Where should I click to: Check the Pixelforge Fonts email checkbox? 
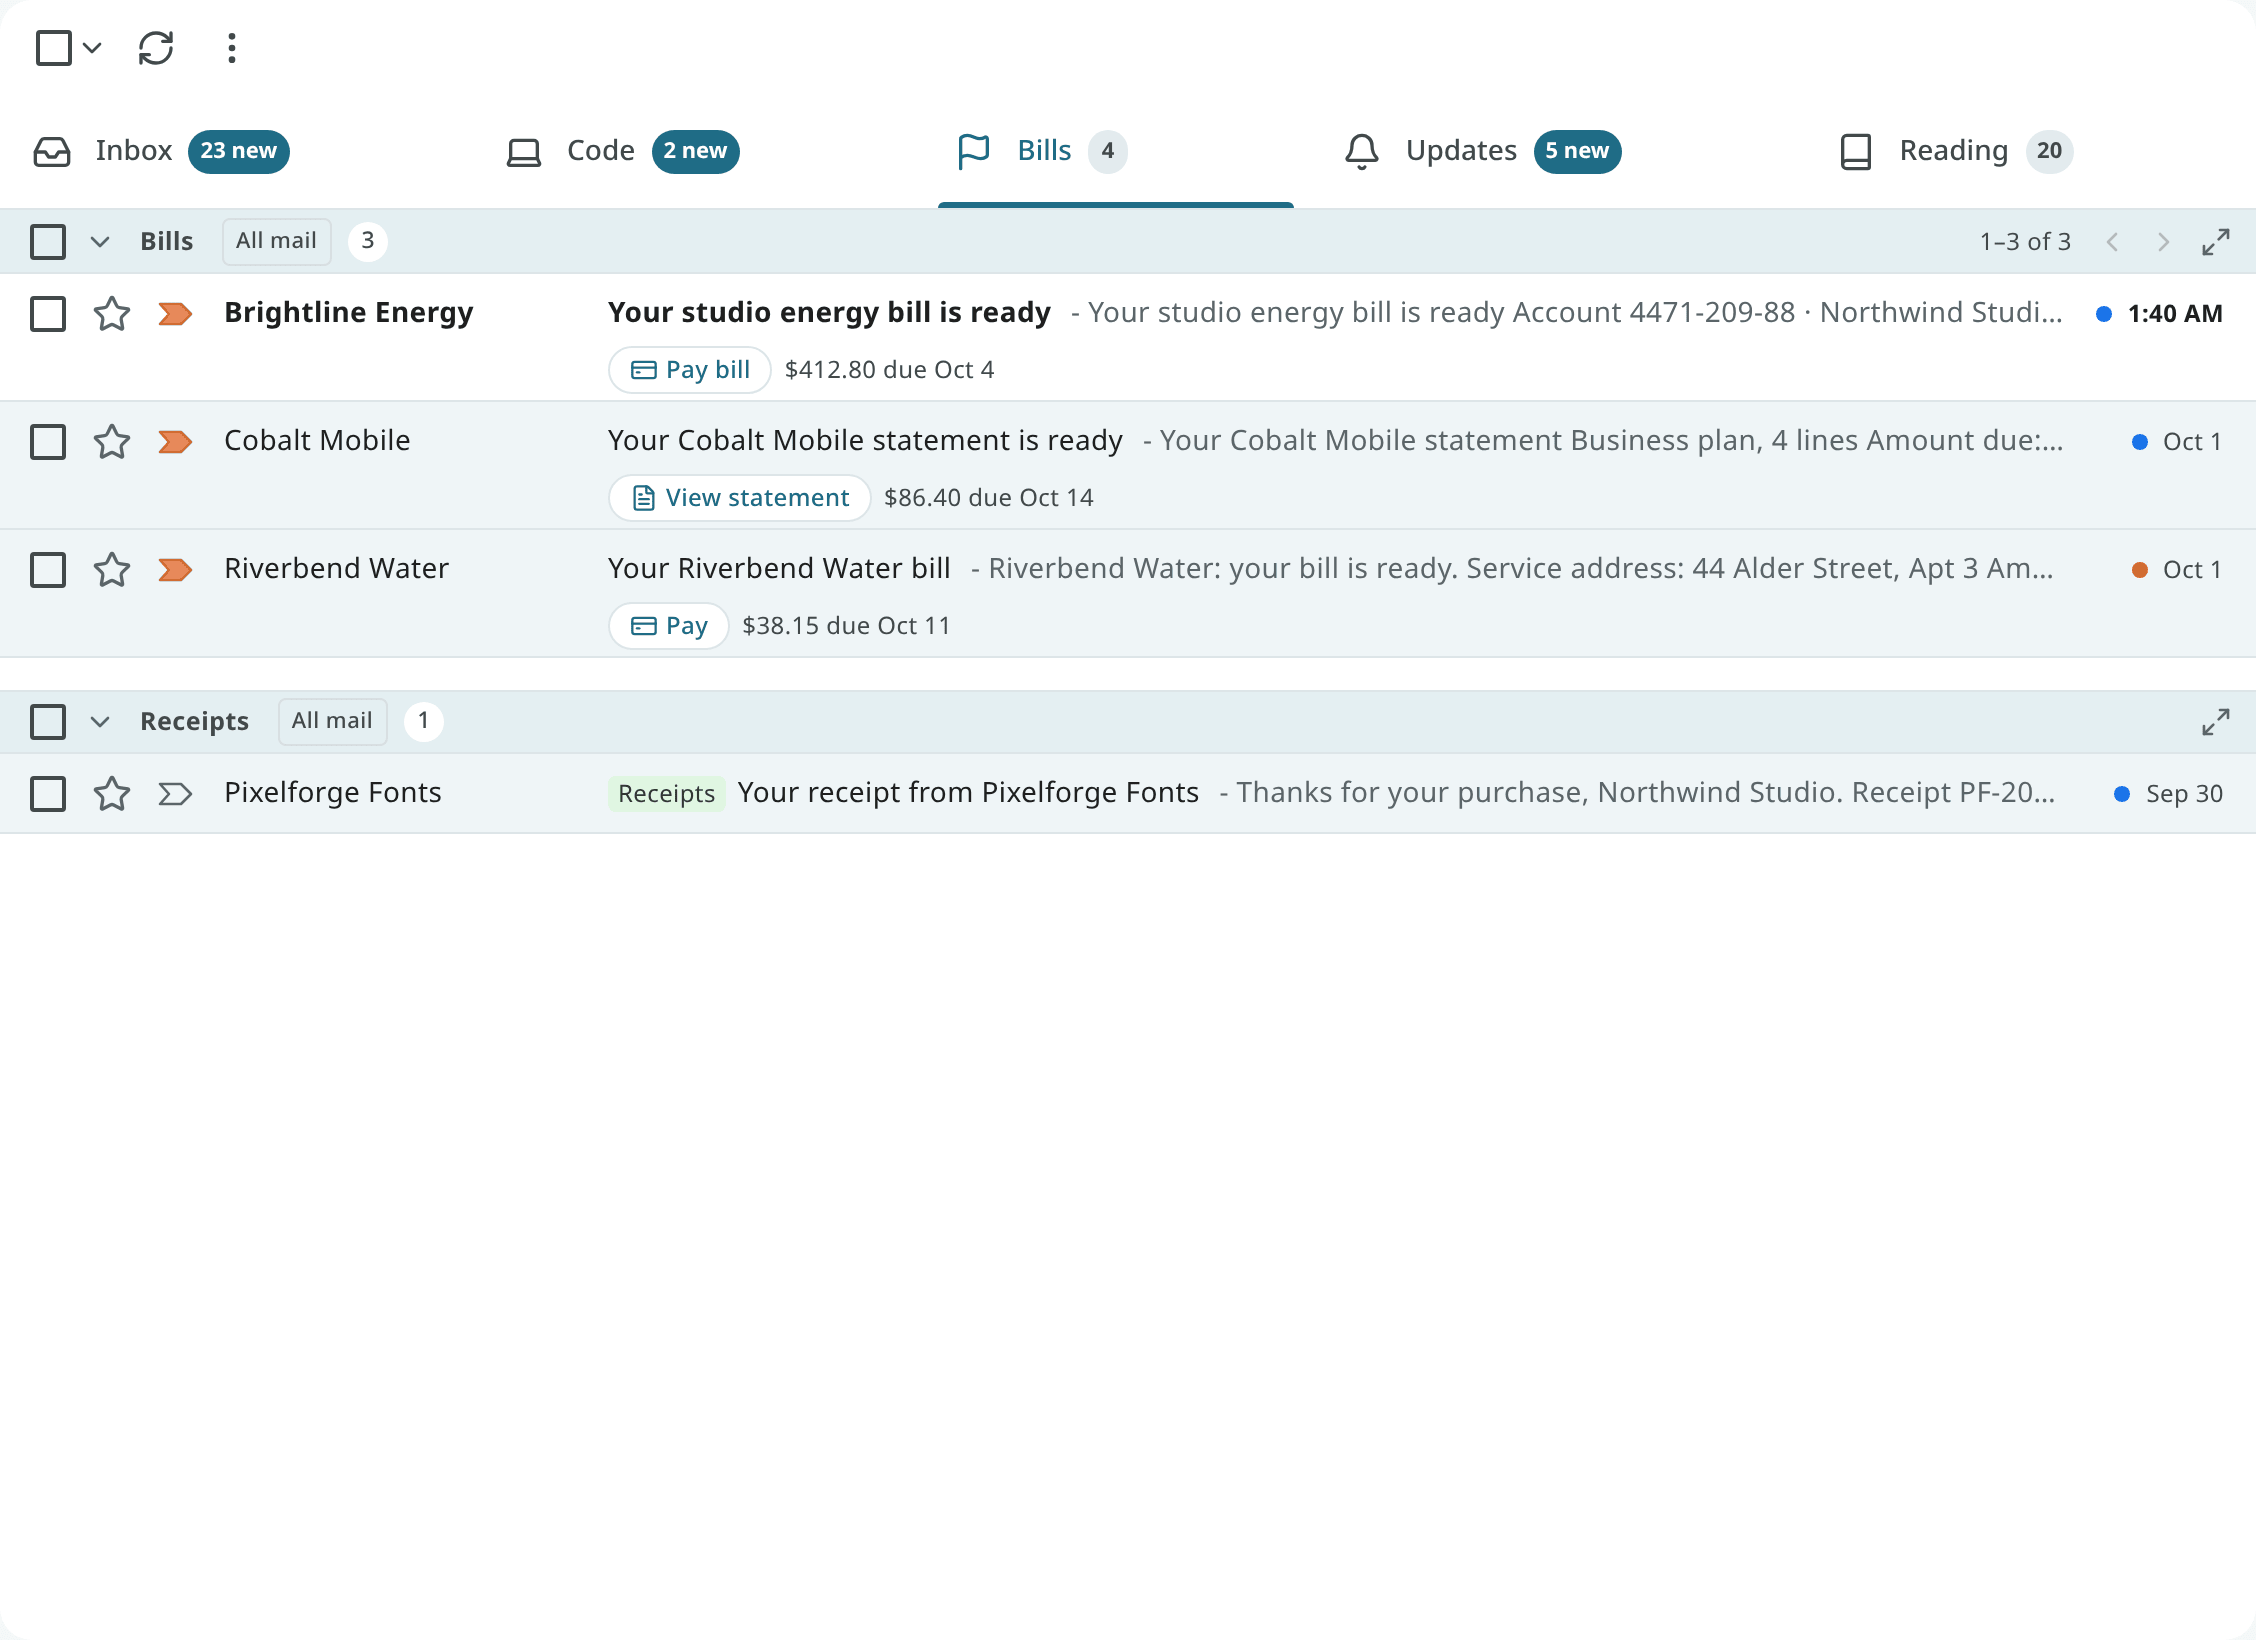48,794
